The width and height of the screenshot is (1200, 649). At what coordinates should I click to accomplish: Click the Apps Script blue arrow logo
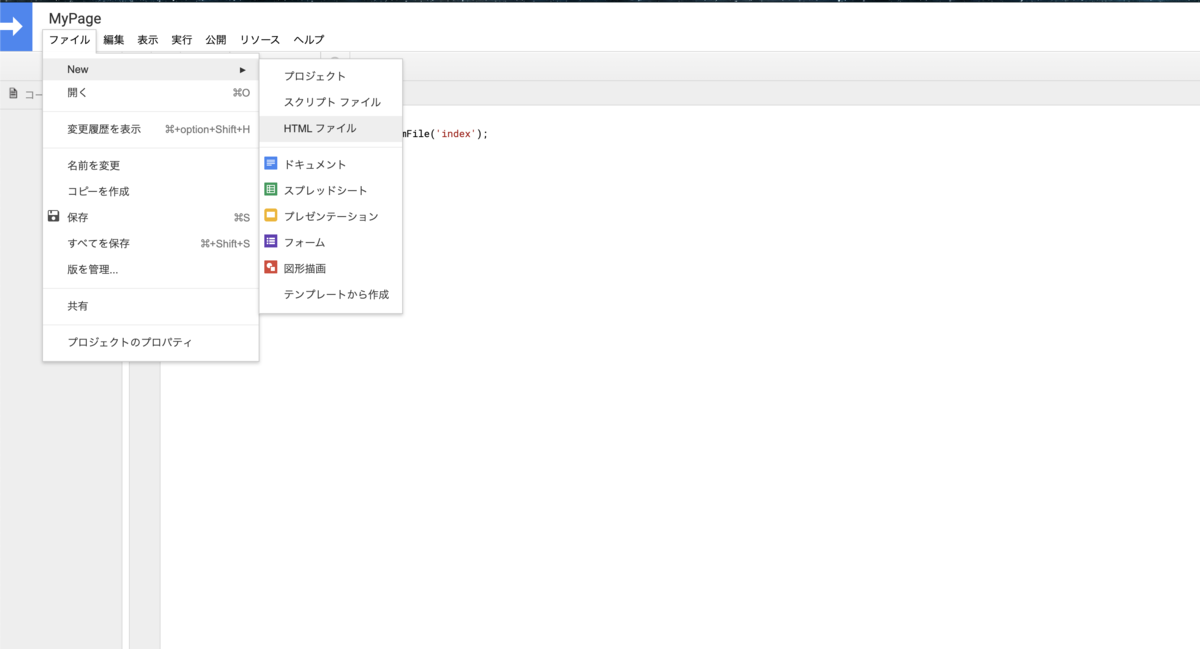click(15, 27)
